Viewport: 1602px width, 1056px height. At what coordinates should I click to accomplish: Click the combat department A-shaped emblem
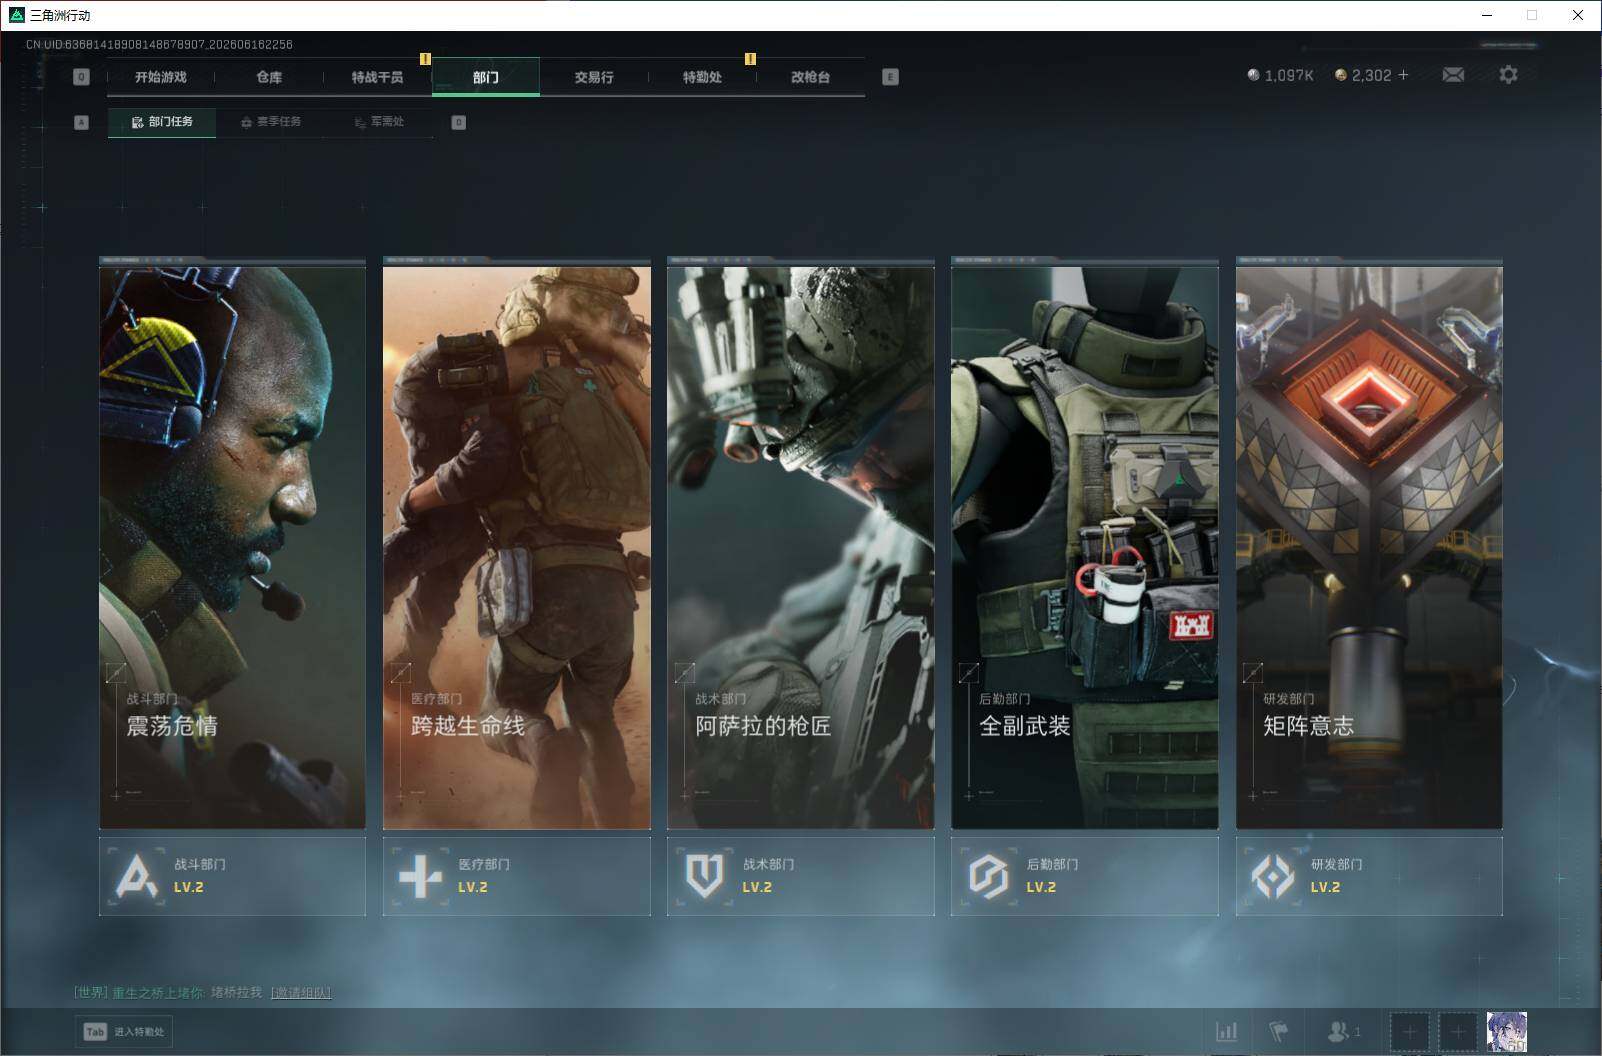point(136,877)
